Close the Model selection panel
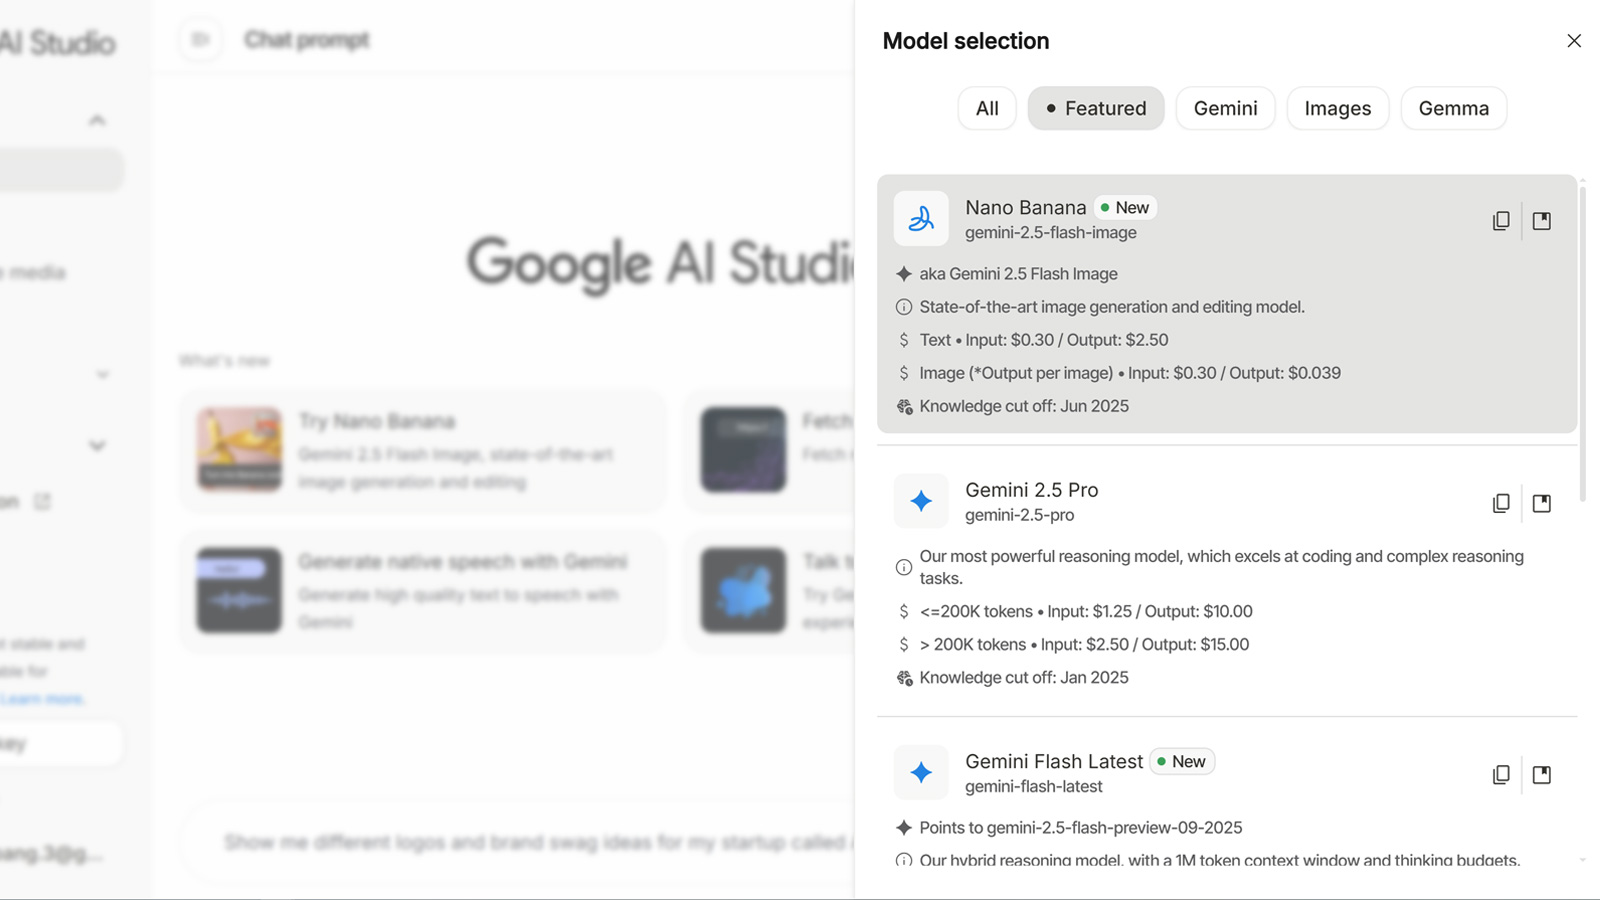The image size is (1600, 900). point(1574,41)
